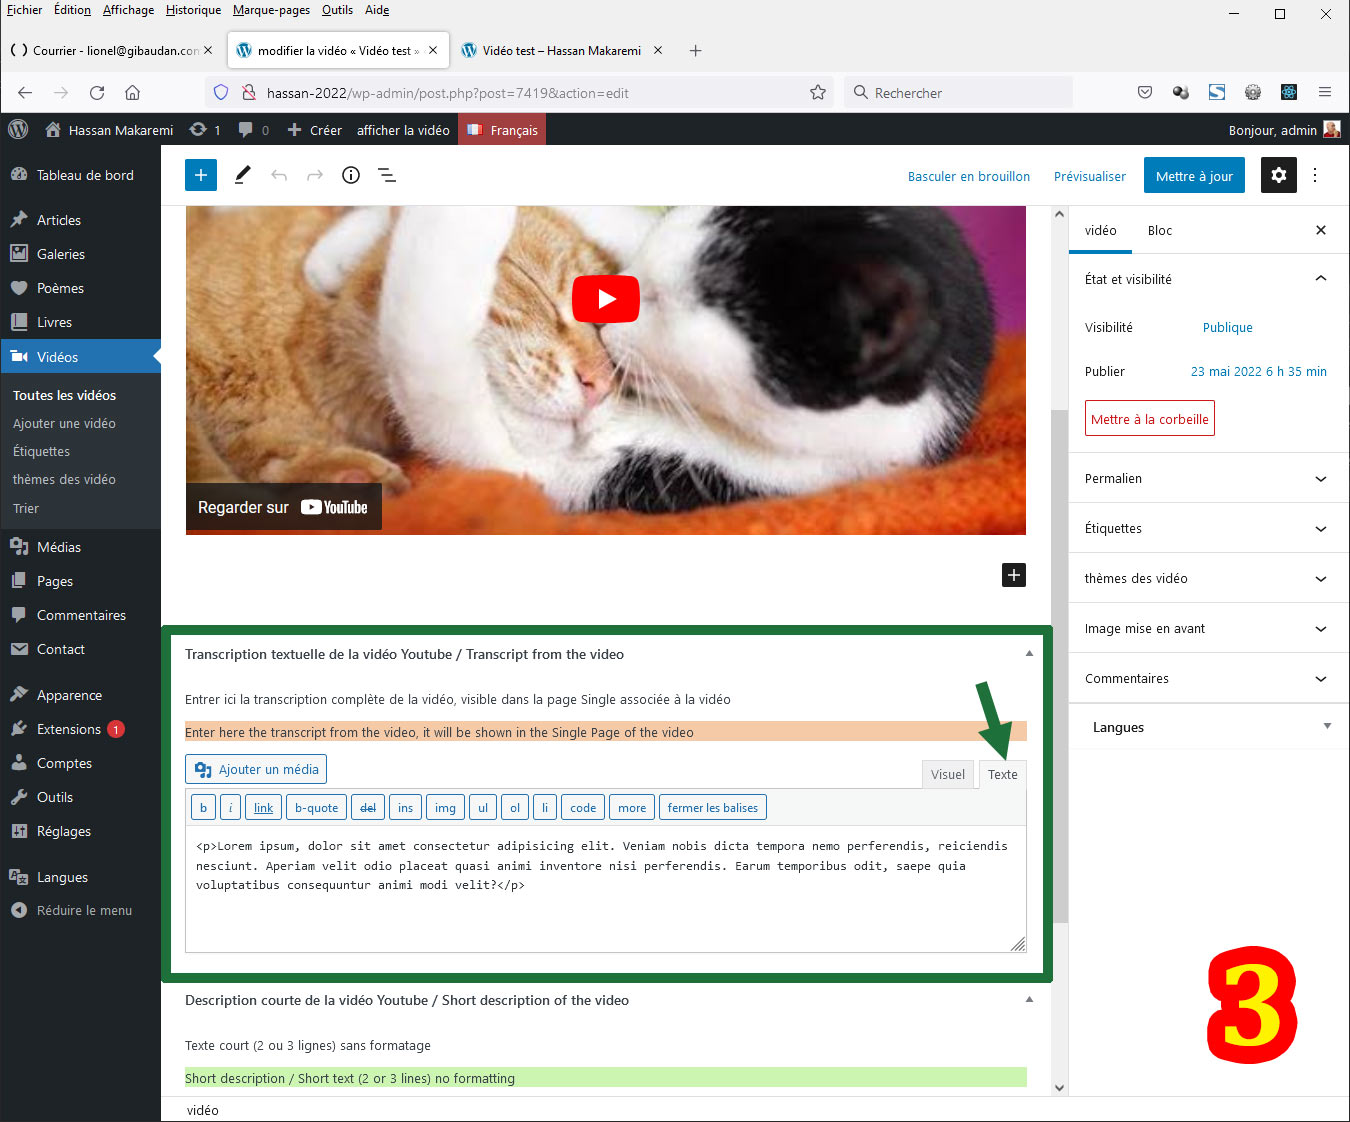Open a new browser tab
The height and width of the screenshot is (1122, 1350).
click(696, 50)
